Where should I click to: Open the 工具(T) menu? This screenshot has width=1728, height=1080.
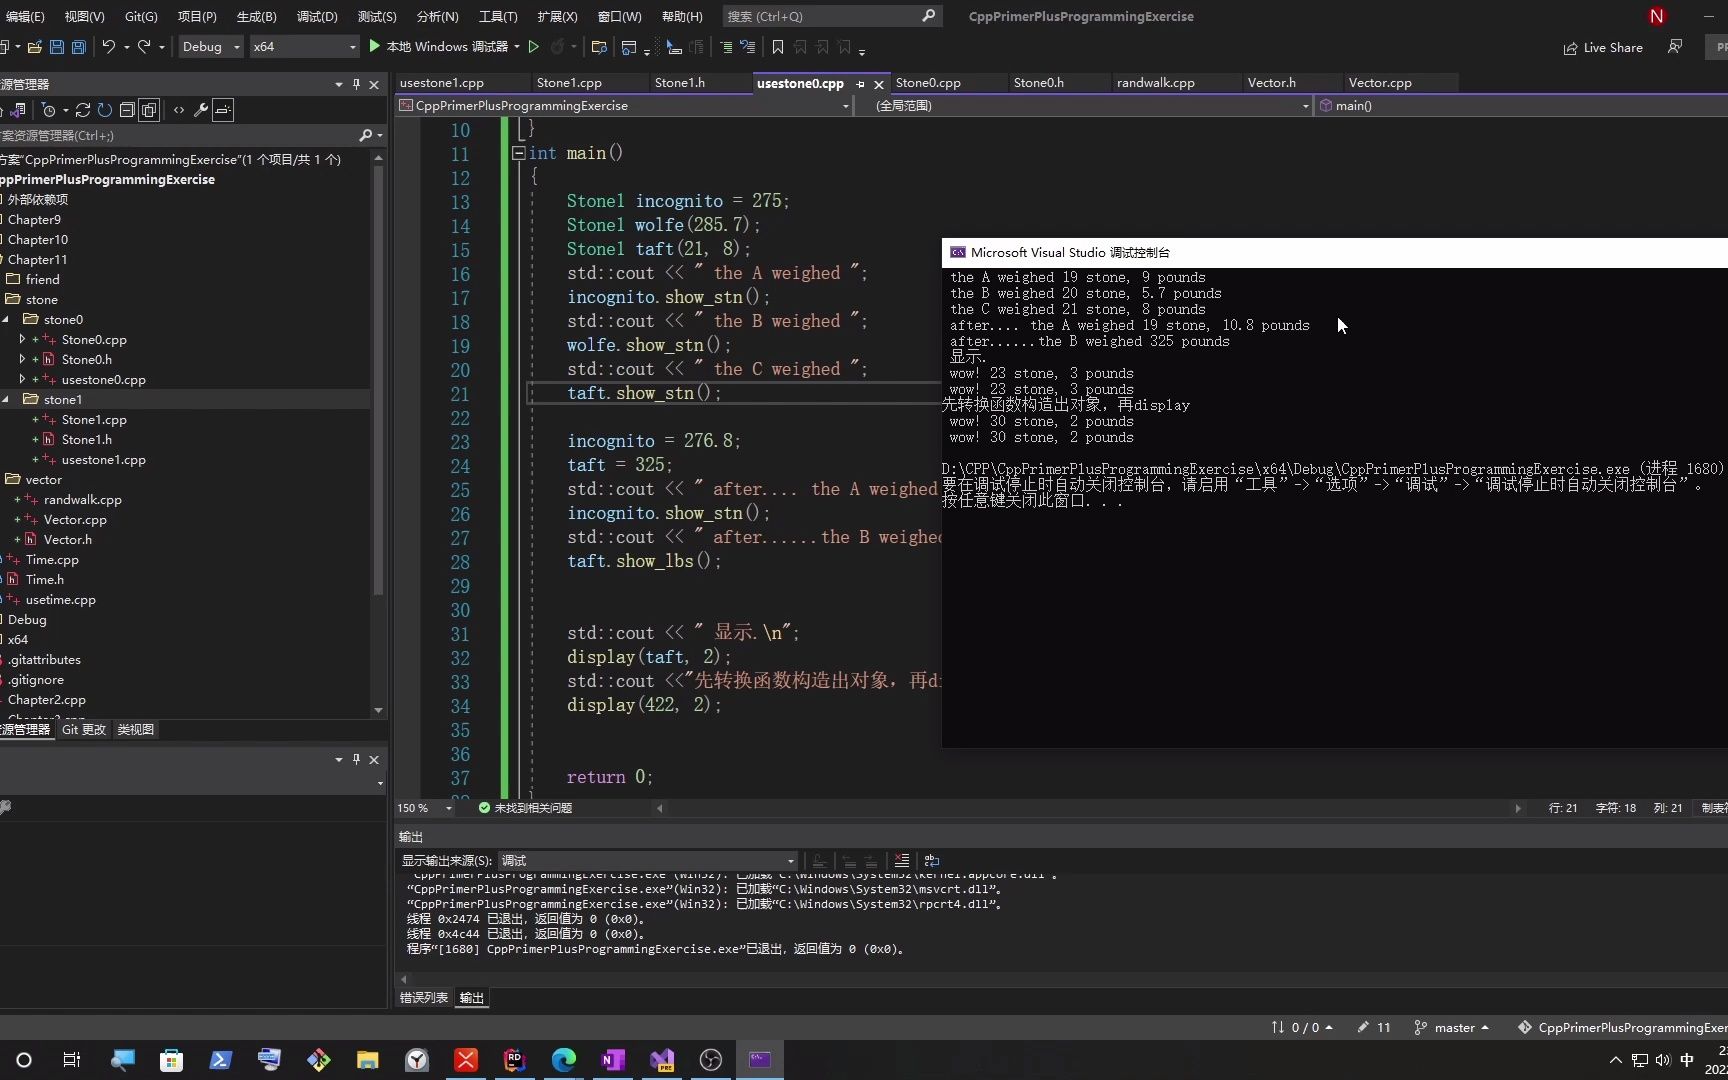pyautogui.click(x=498, y=16)
